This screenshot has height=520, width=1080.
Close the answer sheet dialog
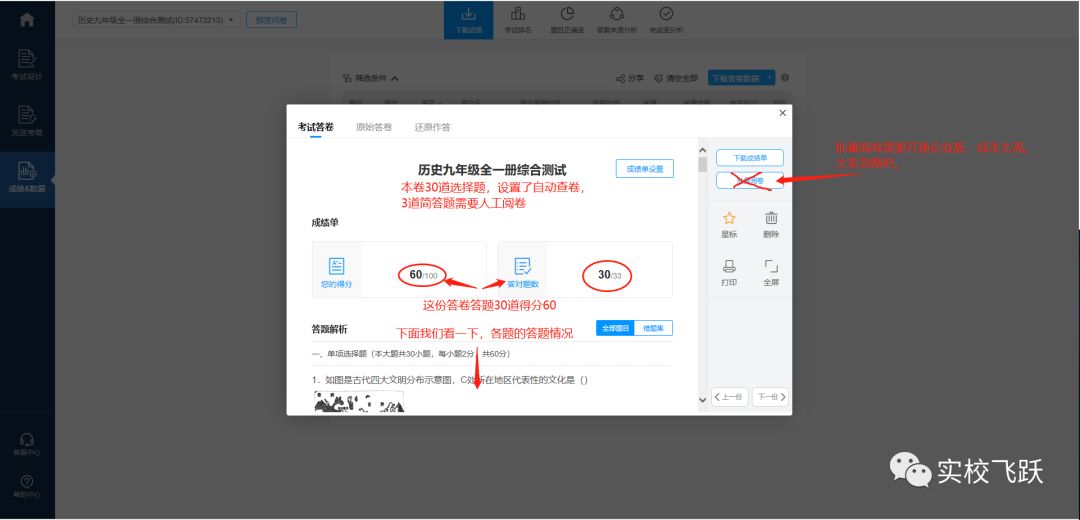click(782, 113)
